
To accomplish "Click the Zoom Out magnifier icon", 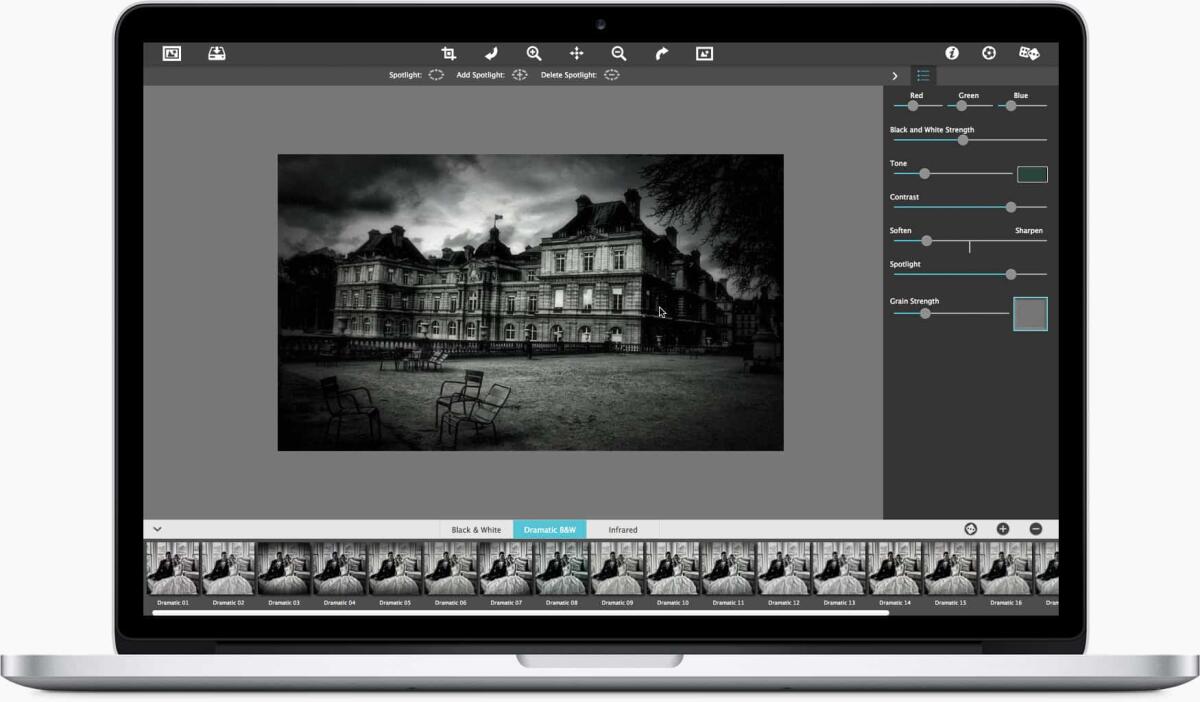I will [x=620, y=53].
